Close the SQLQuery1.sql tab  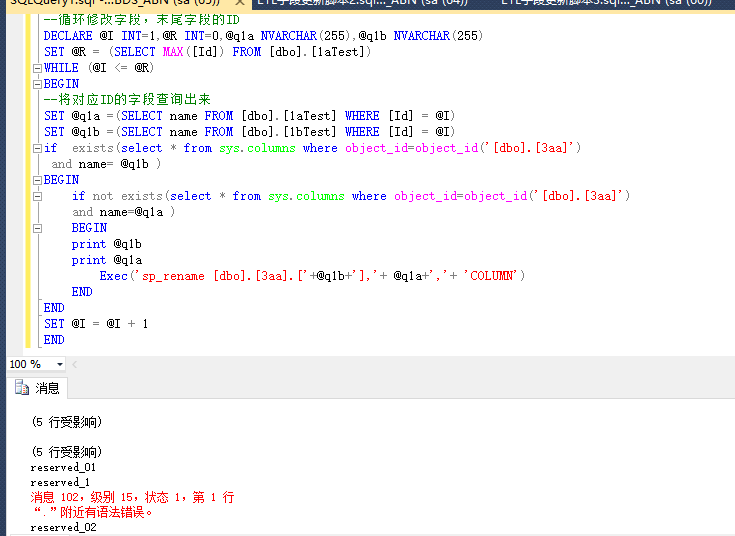click(x=240, y=2)
